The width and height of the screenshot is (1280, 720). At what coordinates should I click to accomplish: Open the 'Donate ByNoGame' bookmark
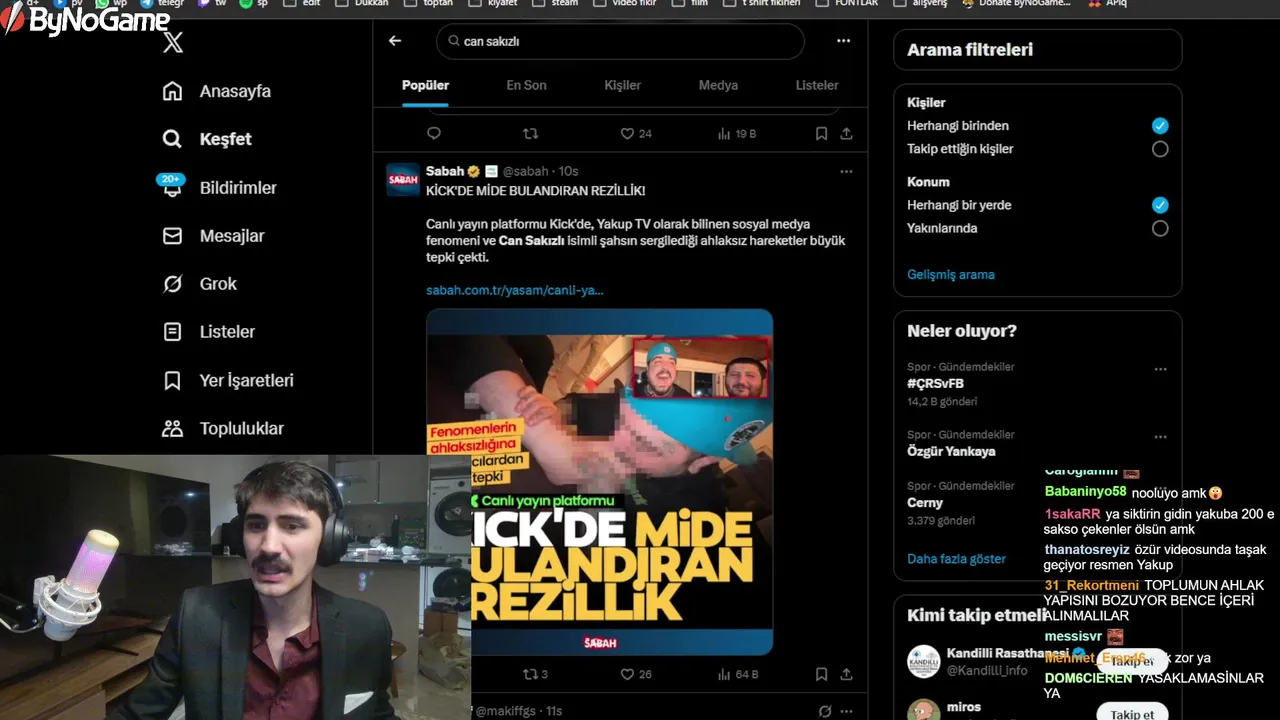[1016, 4]
